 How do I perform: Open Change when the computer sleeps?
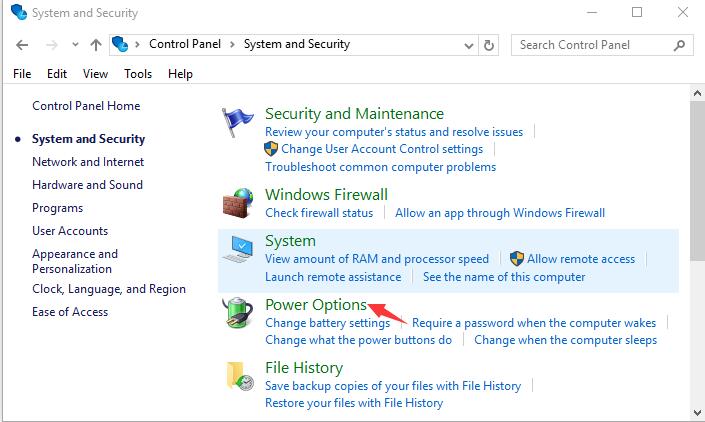565,340
